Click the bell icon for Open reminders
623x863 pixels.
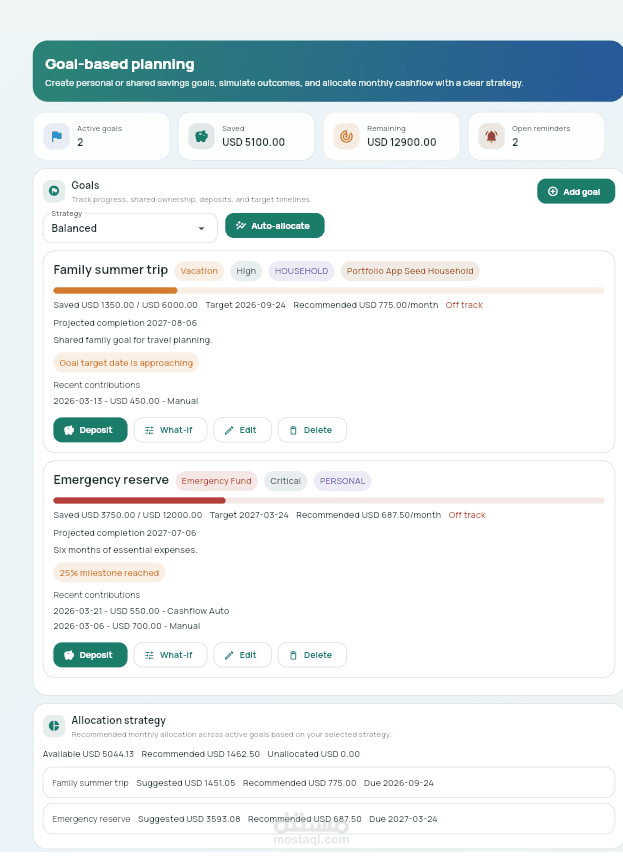click(x=491, y=136)
